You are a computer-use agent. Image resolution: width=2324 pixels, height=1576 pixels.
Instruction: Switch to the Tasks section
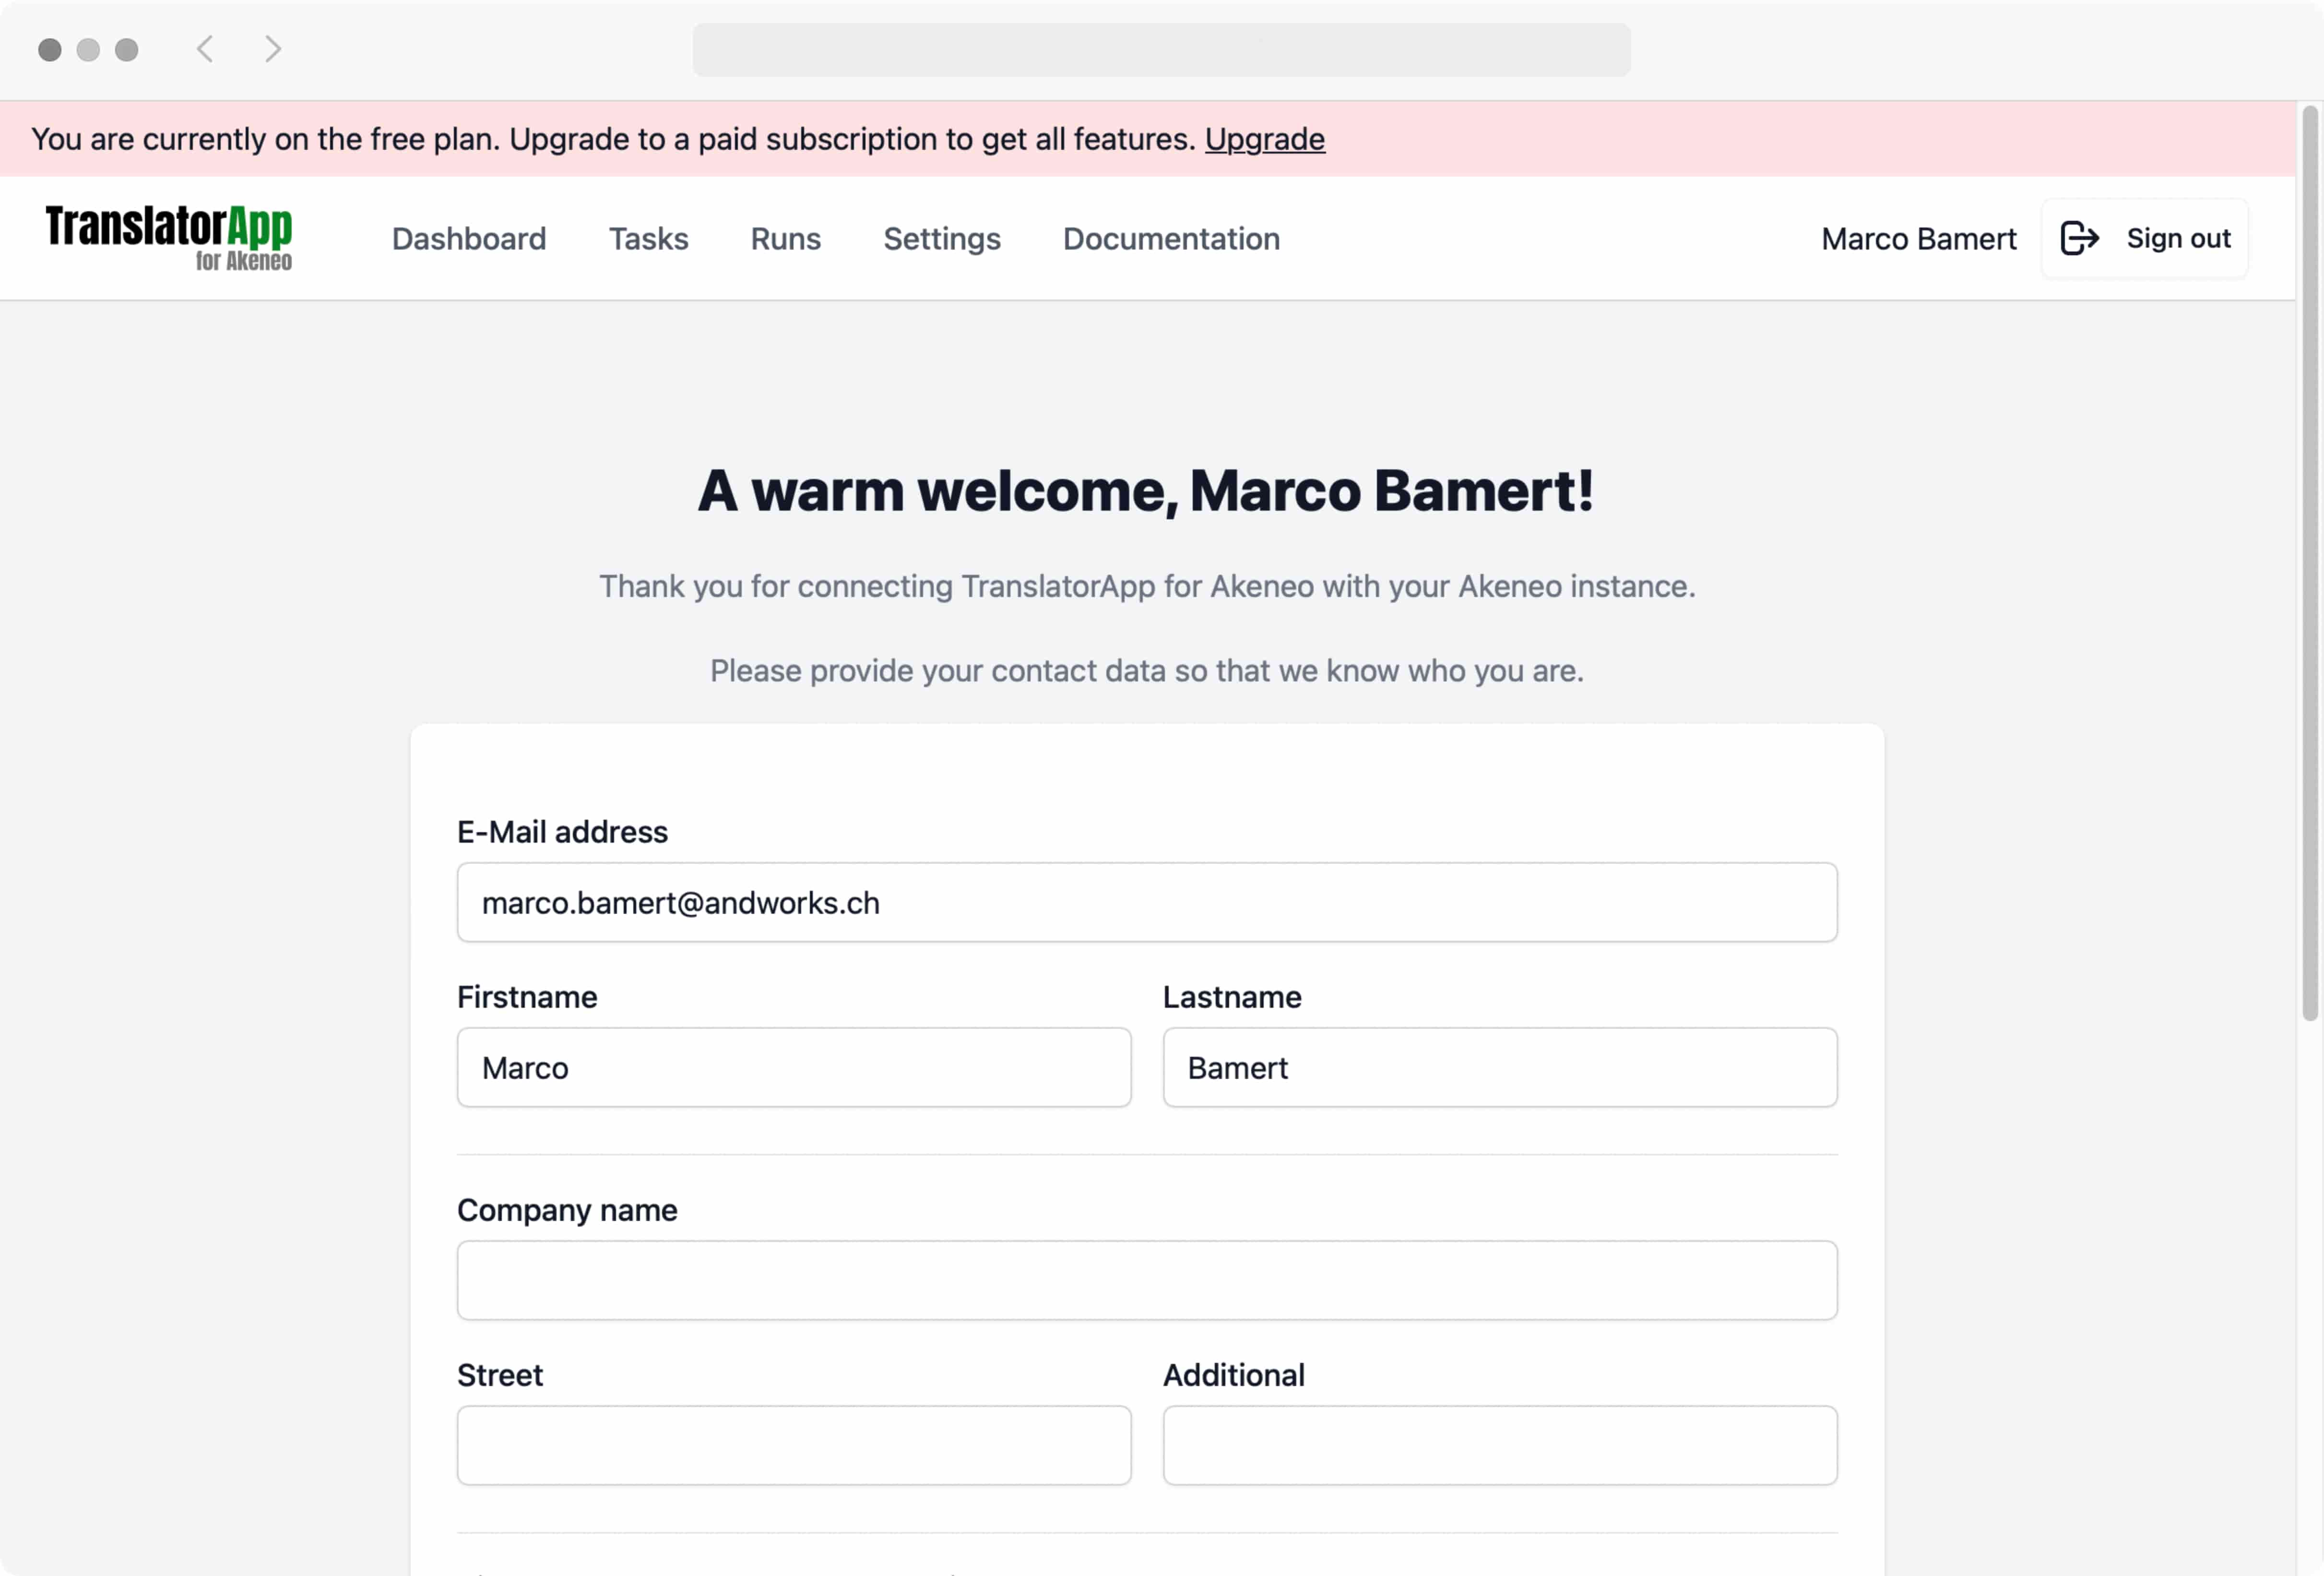(x=648, y=238)
